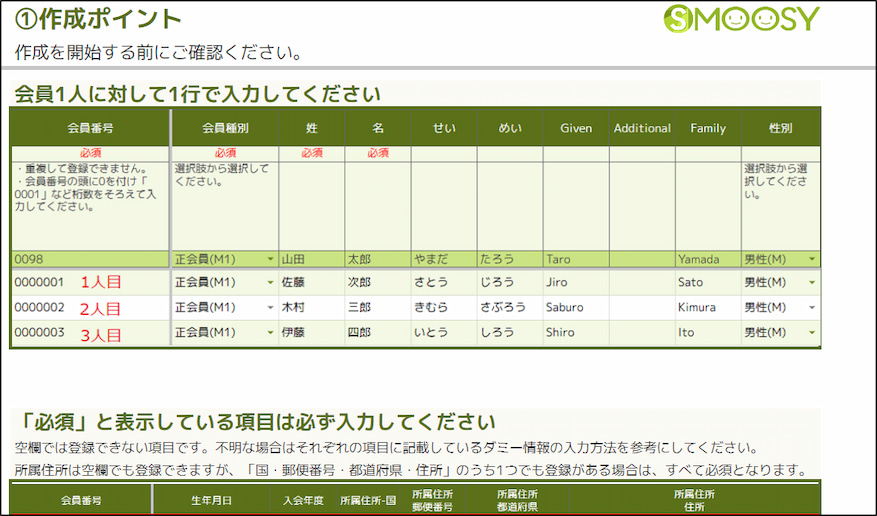Select the 姓 column header

coord(311,128)
